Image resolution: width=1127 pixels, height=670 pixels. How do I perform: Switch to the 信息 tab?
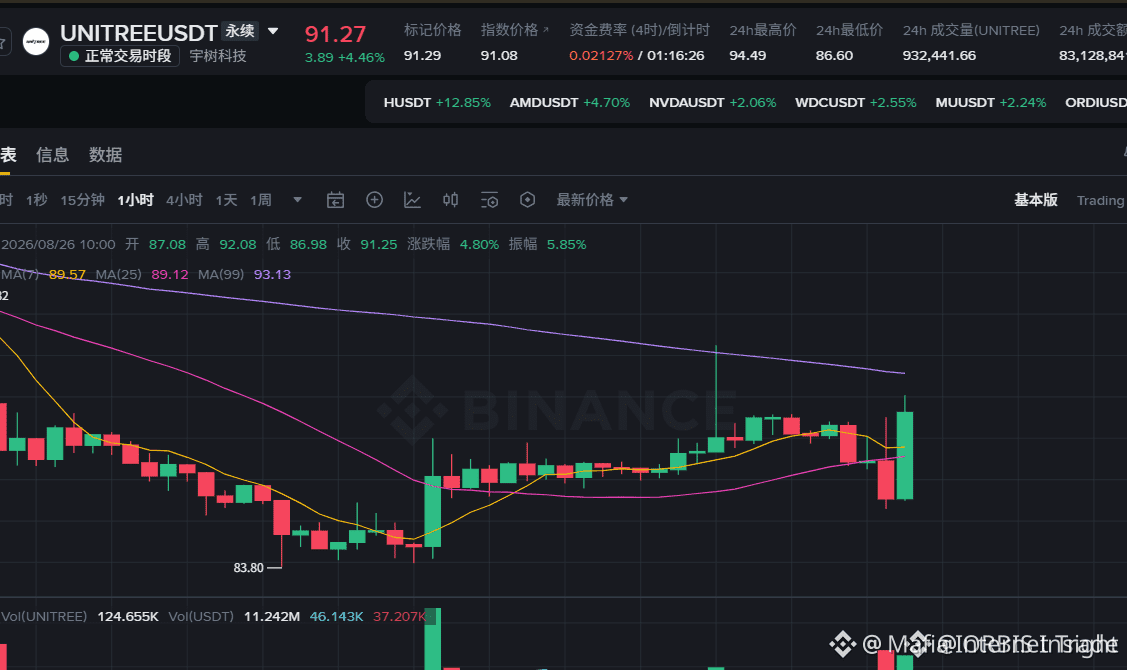[x=52, y=155]
